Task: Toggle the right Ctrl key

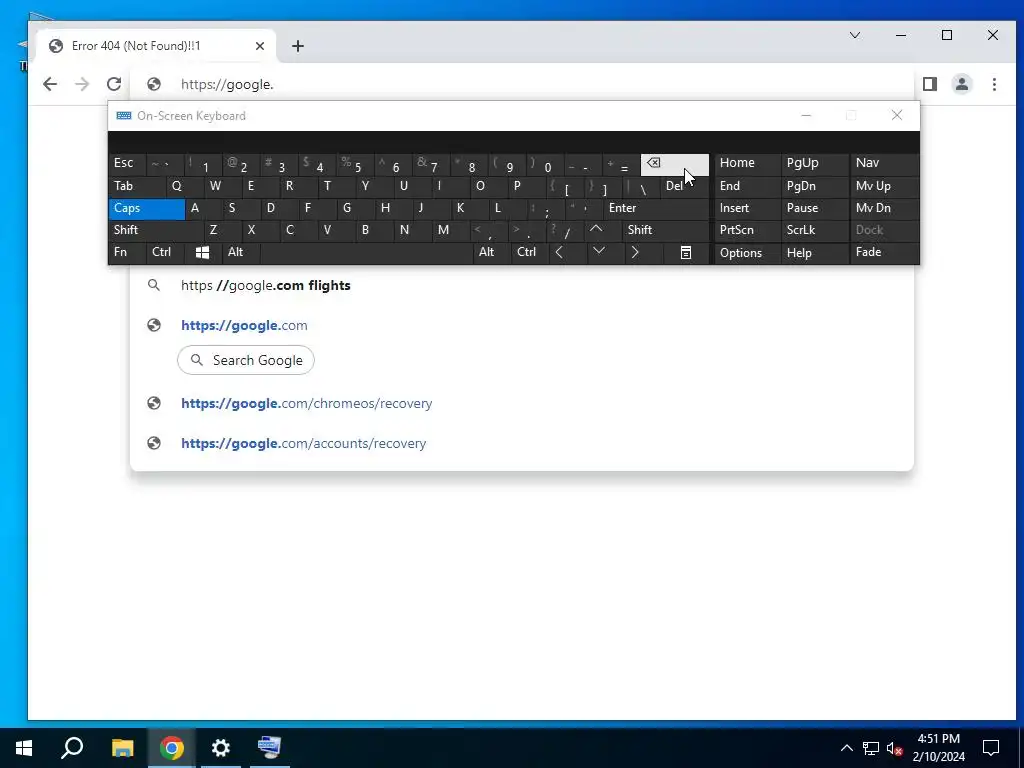Action: pos(530,252)
